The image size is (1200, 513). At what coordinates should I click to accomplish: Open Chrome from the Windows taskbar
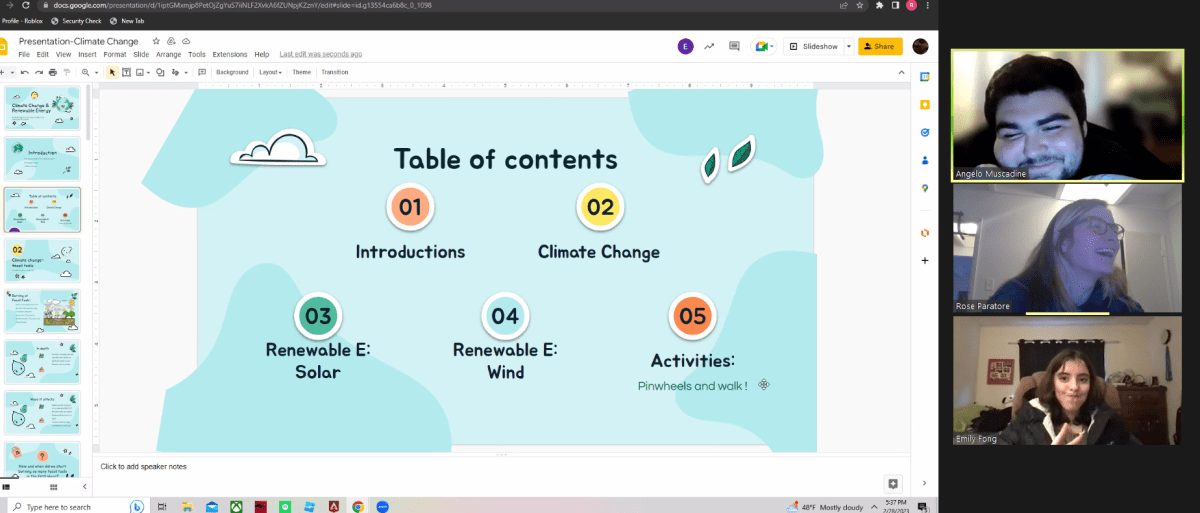357,506
